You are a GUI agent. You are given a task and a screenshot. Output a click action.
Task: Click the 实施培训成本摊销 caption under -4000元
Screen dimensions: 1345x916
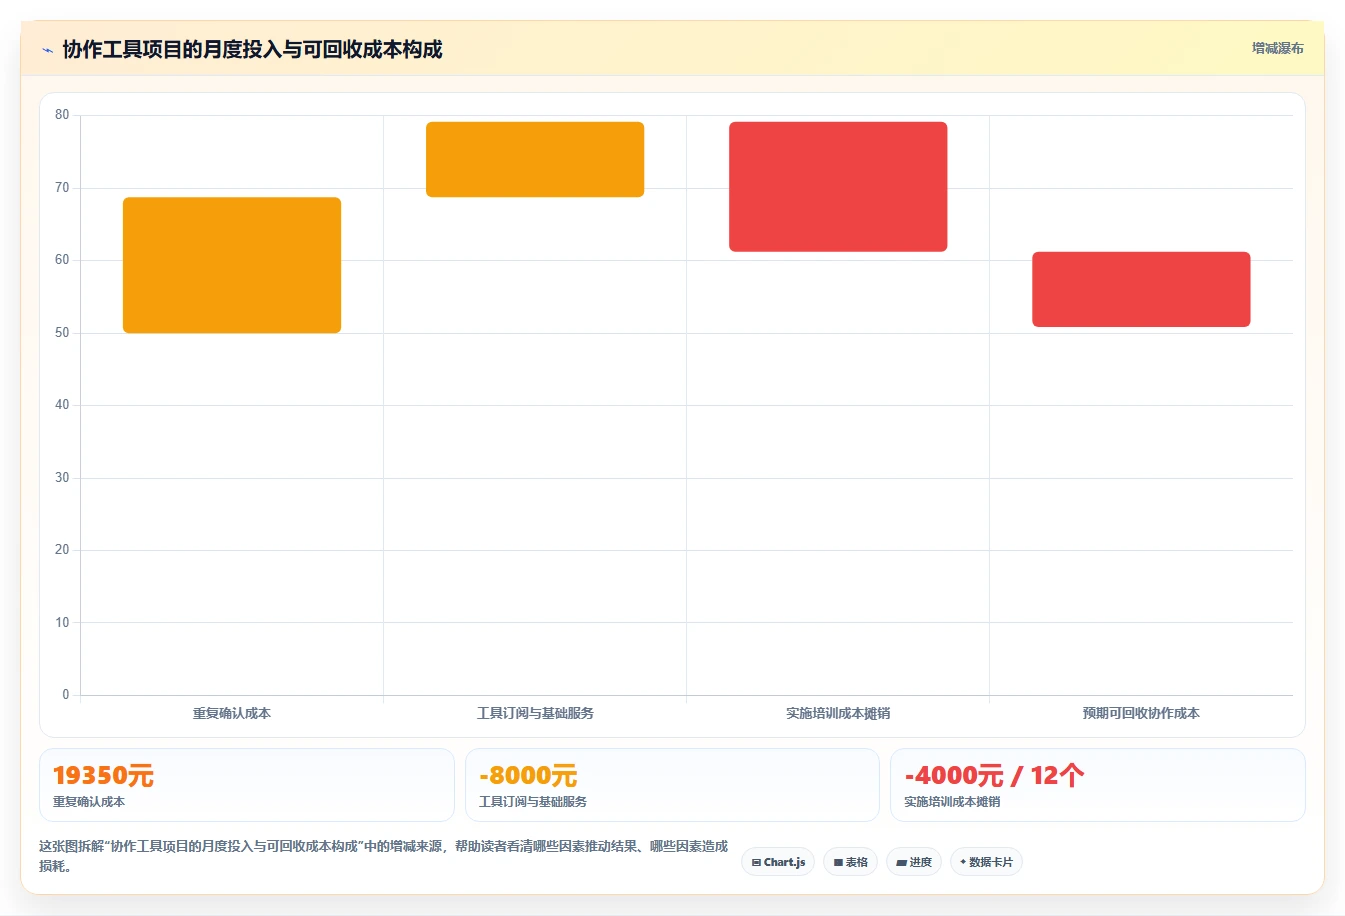click(952, 802)
